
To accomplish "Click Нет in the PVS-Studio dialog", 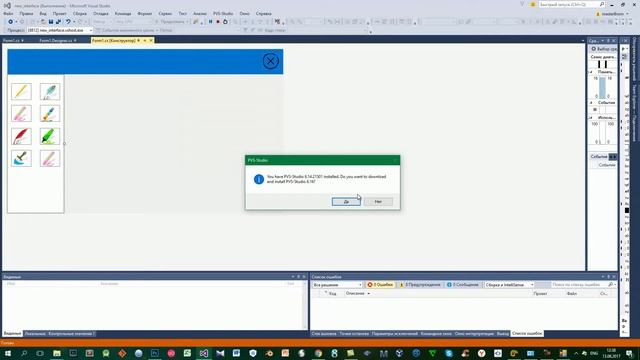I will tap(378, 202).
